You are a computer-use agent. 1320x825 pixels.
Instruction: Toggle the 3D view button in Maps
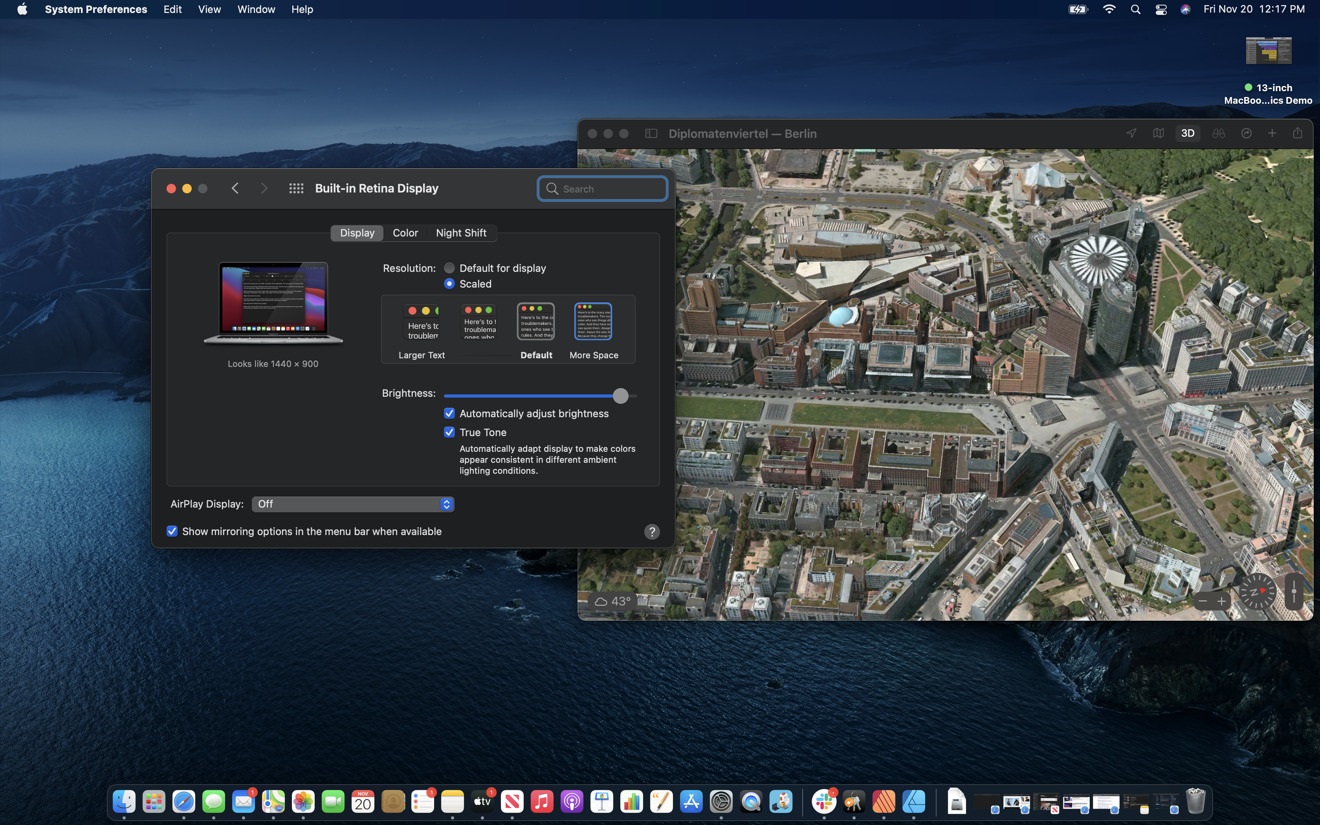pyautogui.click(x=1187, y=133)
